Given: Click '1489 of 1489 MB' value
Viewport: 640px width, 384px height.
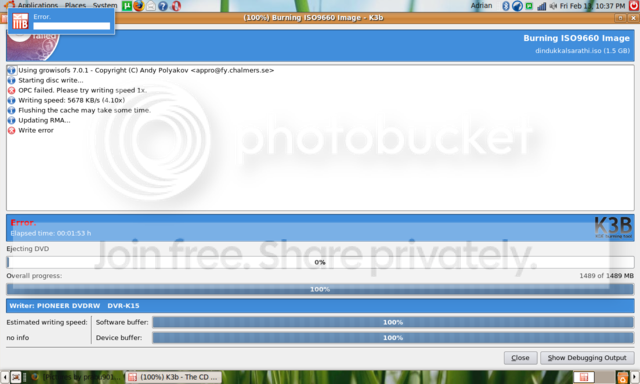Looking at the screenshot, I should [x=607, y=276].
